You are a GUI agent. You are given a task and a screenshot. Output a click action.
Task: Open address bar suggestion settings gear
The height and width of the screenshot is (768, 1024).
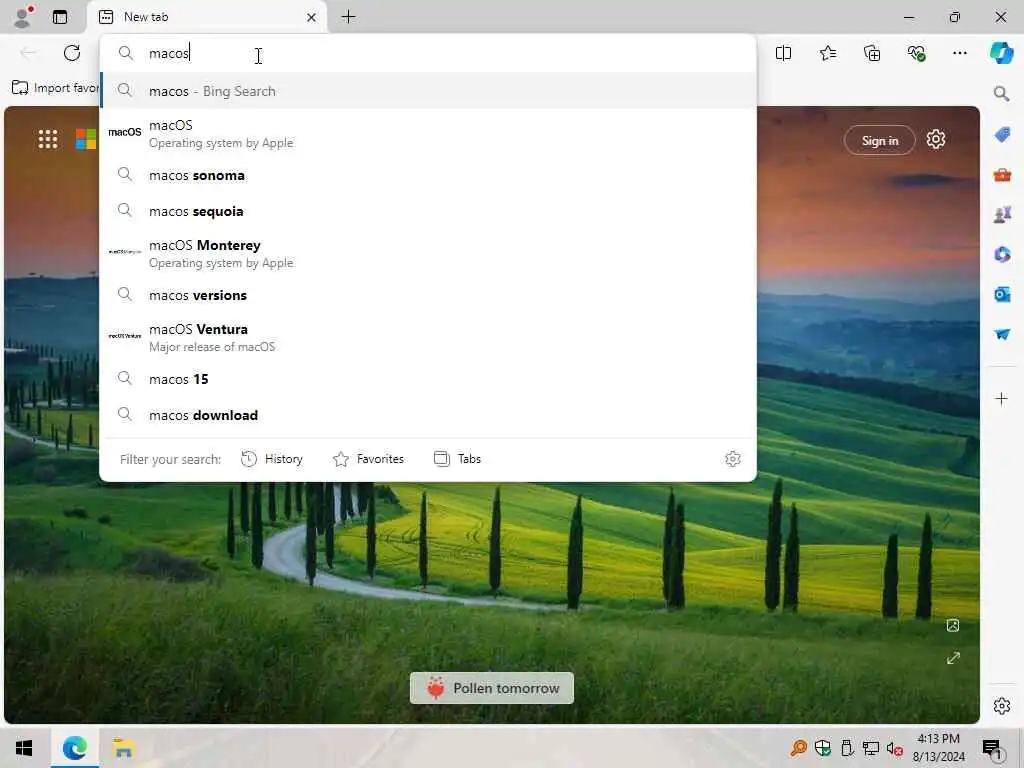click(x=733, y=459)
